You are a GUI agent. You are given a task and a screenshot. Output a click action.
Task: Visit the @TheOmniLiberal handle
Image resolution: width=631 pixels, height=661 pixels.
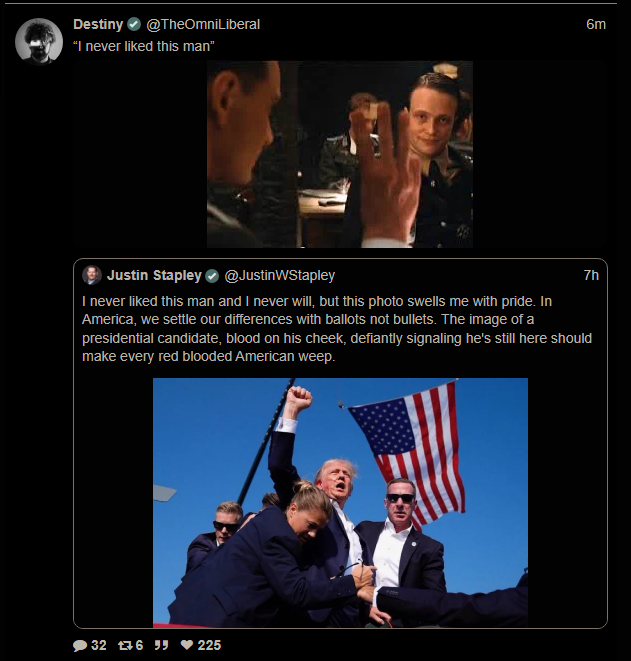[203, 24]
